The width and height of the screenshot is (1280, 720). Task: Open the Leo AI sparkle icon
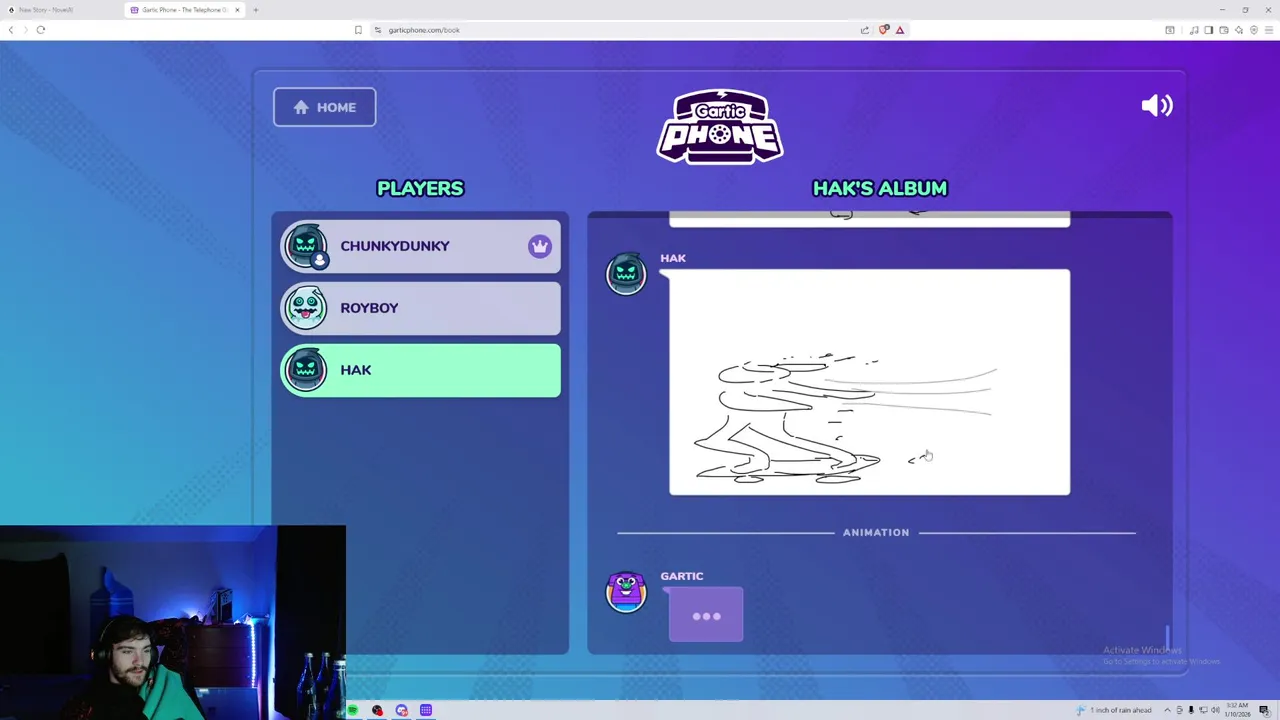(1239, 30)
